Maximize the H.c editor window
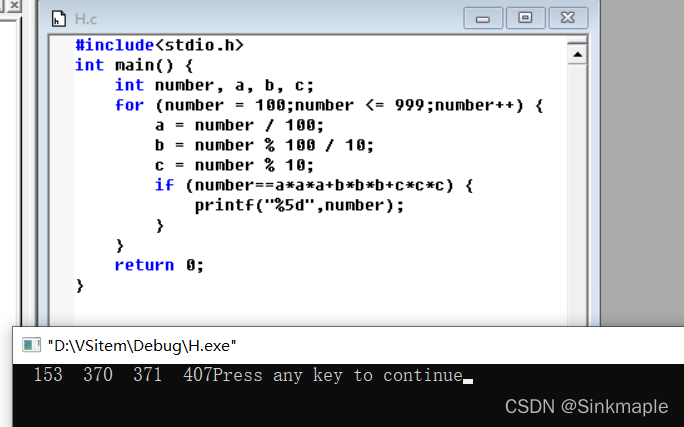This screenshot has height=427, width=684. (525, 18)
